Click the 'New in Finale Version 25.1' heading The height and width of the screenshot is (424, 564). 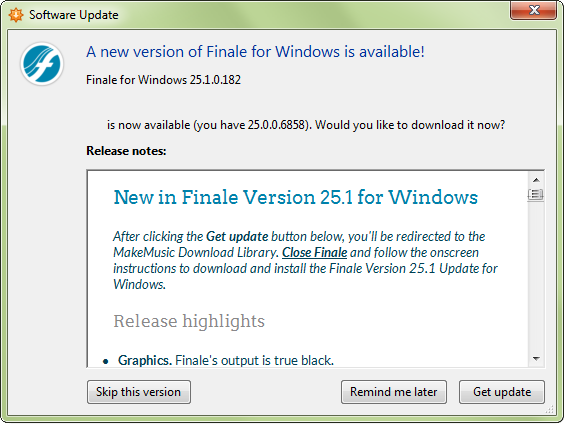296,197
